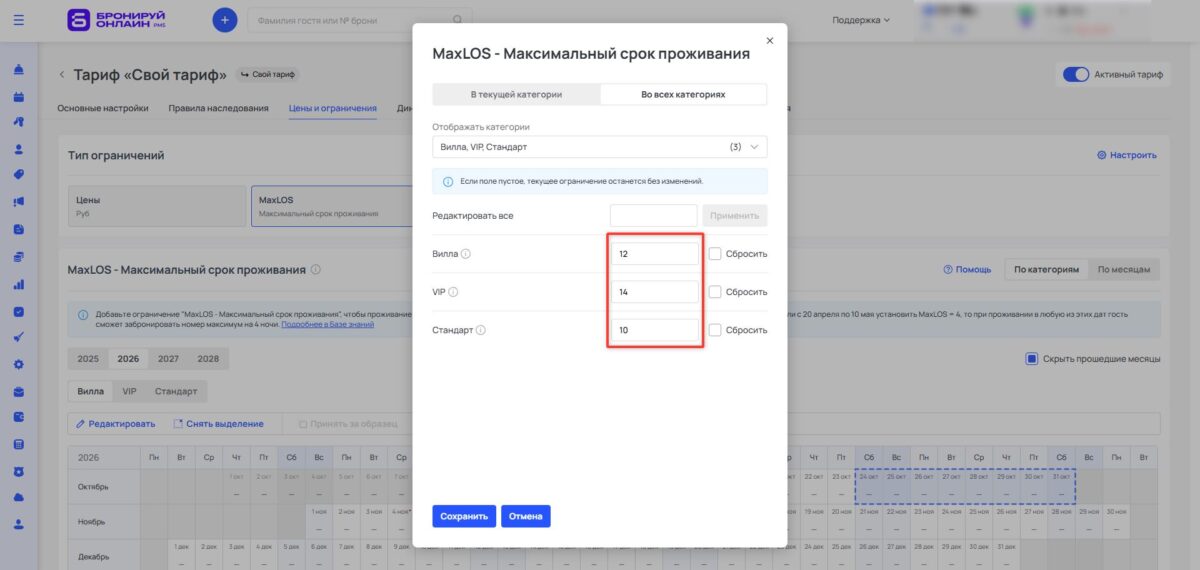
Task: Open Основные настройки tab
Action: (x=103, y=108)
